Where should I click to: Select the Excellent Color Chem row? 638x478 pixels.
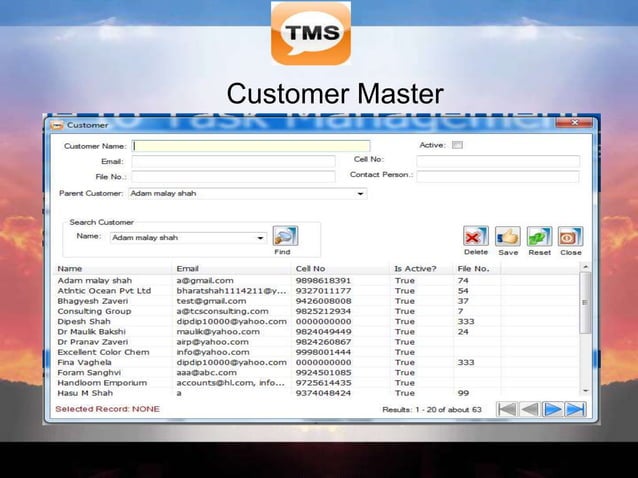click(316, 352)
